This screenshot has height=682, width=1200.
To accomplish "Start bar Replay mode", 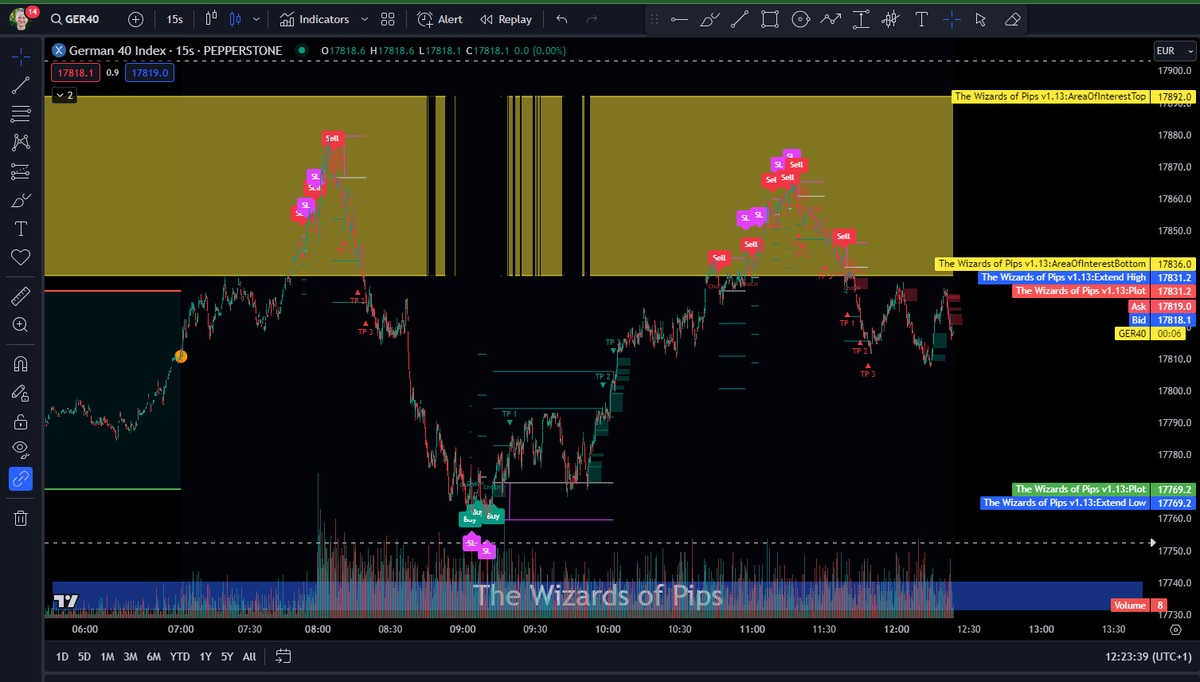I will click(x=506, y=19).
